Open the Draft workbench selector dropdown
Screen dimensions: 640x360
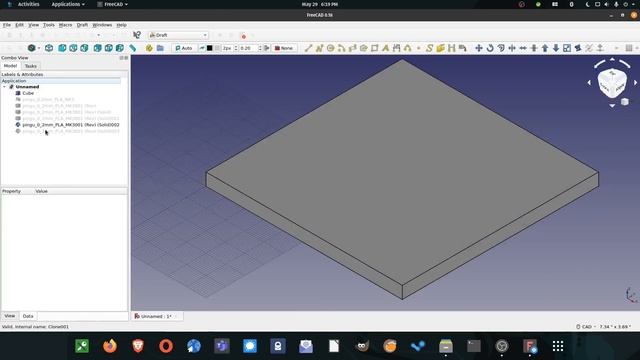[x=178, y=35]
